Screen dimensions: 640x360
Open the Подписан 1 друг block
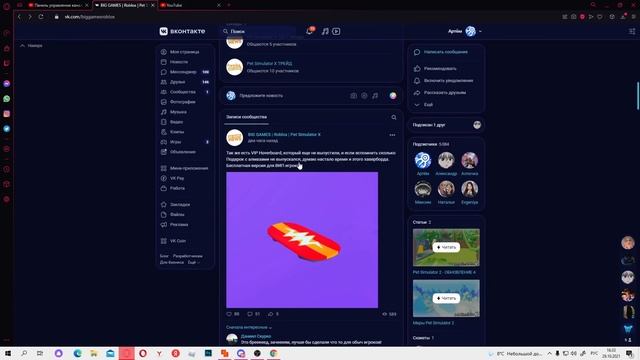(x=446, y=125)
